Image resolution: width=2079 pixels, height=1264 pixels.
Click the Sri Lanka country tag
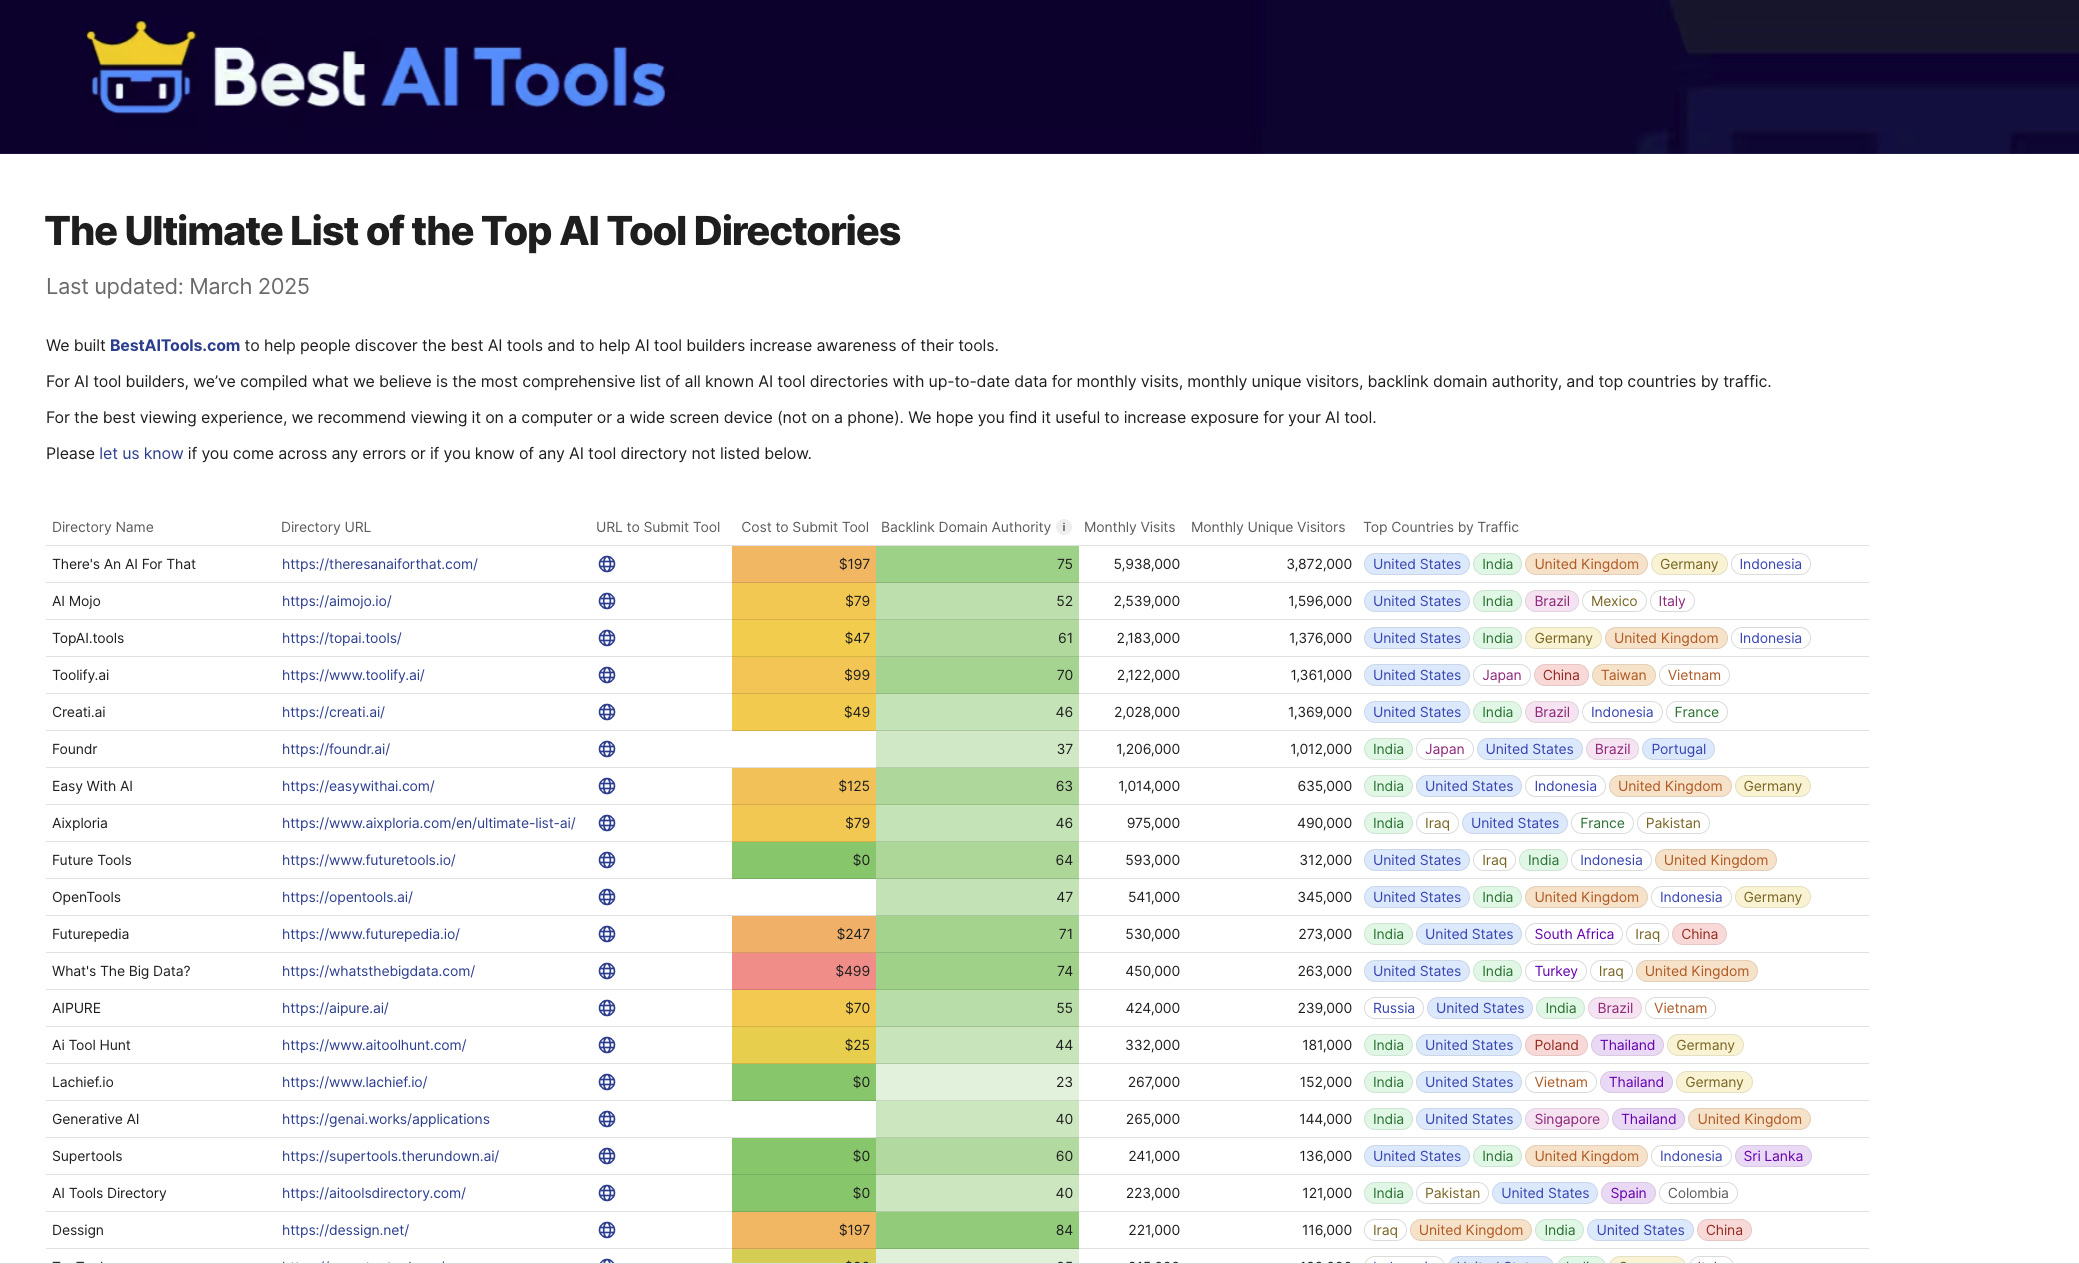tap(1773, 1156)
